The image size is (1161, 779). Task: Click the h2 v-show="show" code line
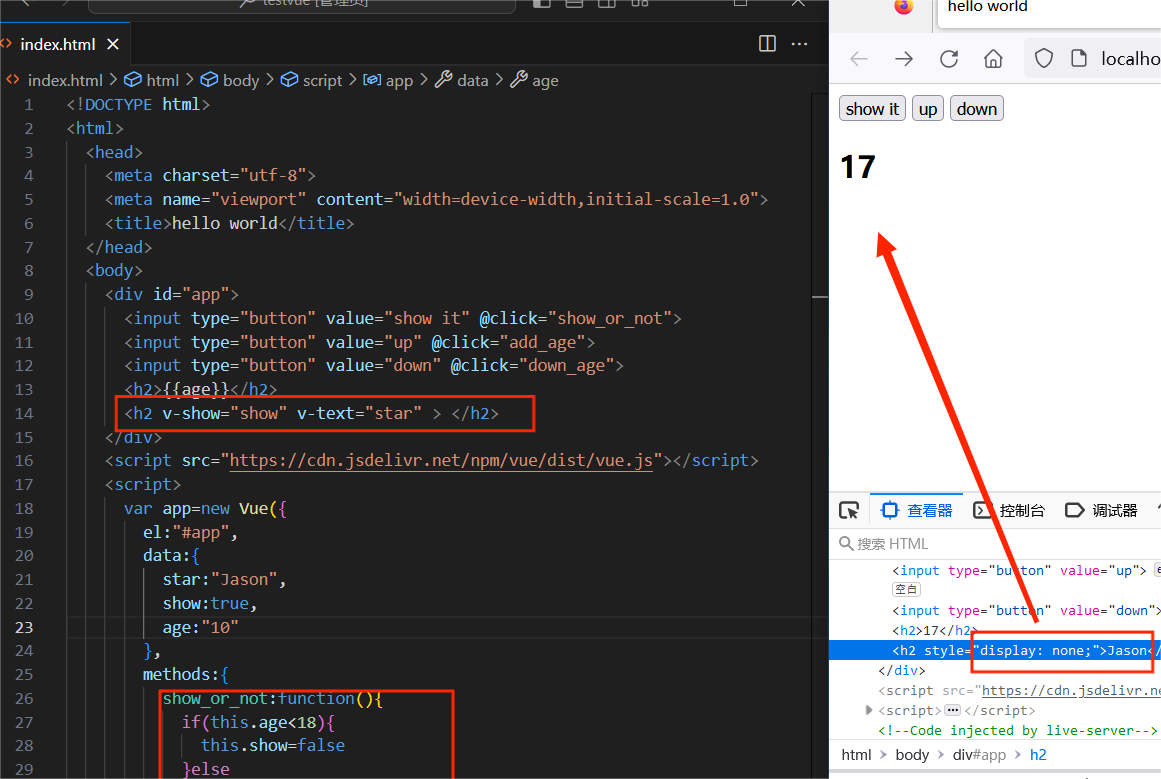(311, 413)
